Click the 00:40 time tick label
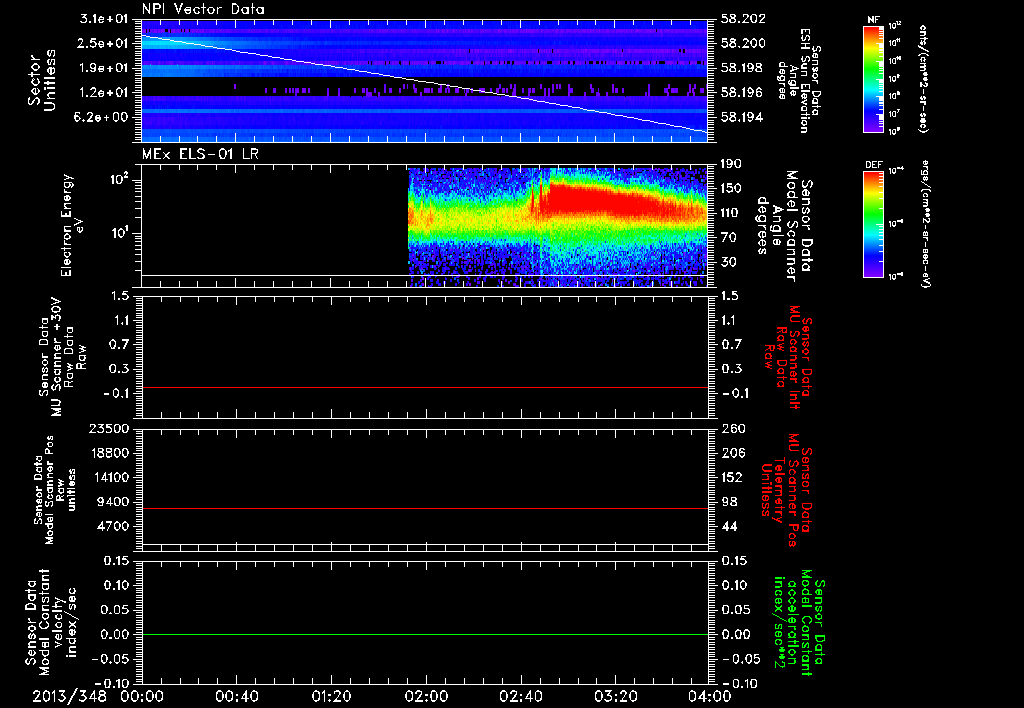1024x708 pixels. click(236, 696)
